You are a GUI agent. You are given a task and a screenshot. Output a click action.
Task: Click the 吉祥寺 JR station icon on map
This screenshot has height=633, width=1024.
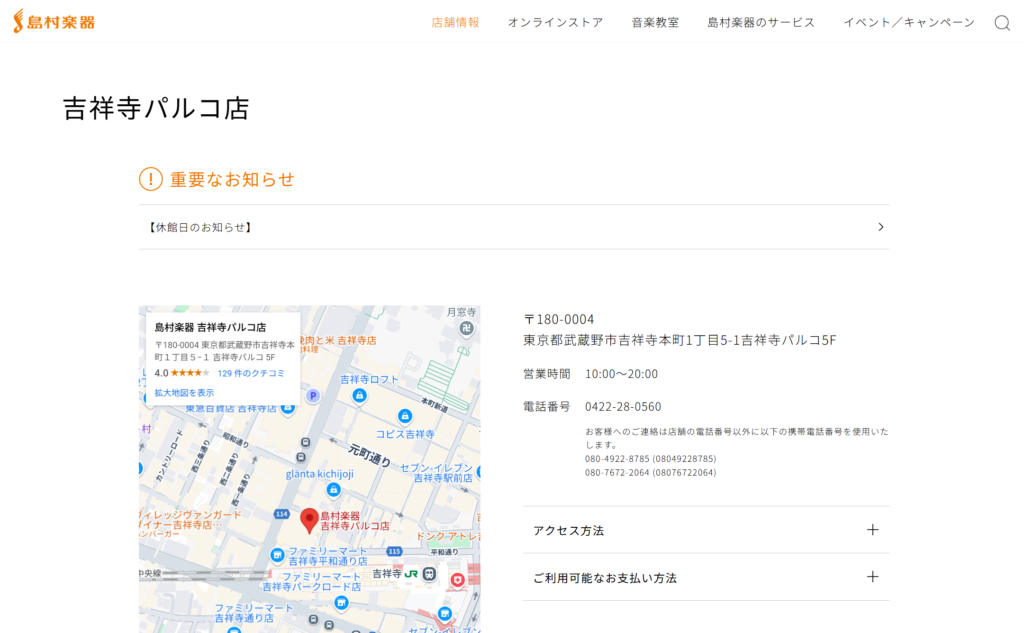(x=429, y=574)
